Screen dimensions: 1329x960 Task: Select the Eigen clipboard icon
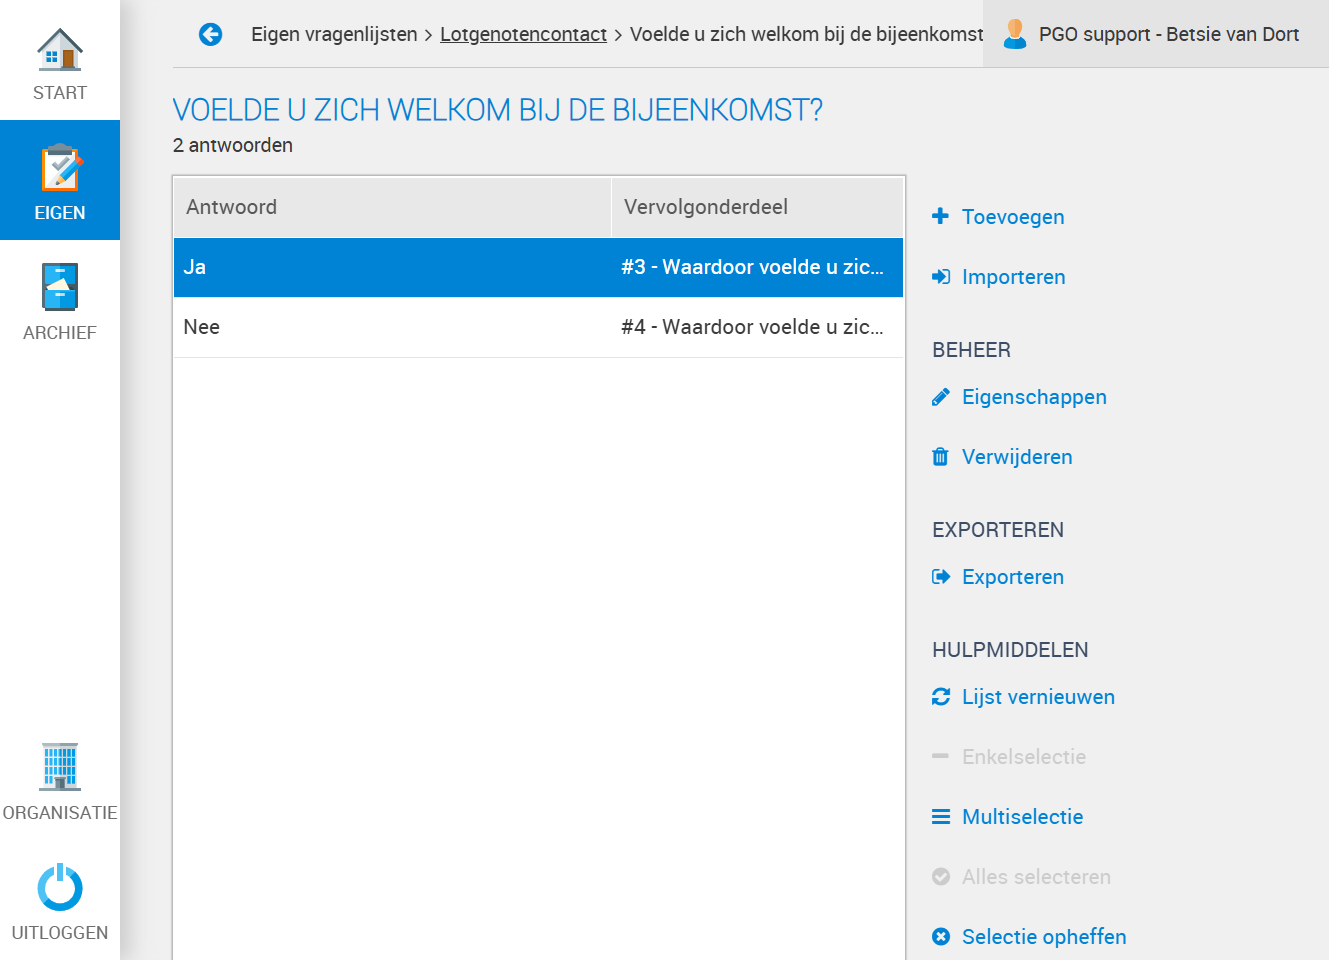coord(60,167)
